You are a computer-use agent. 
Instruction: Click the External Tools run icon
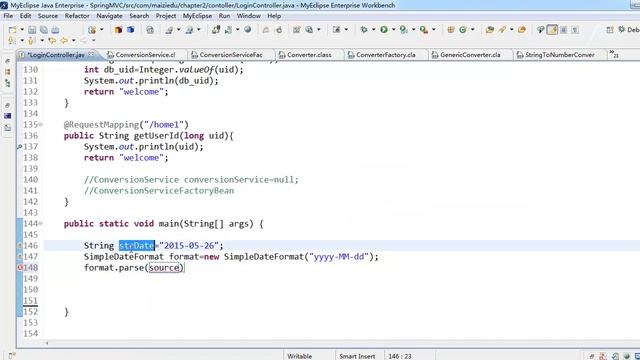[x=424, y=29]
